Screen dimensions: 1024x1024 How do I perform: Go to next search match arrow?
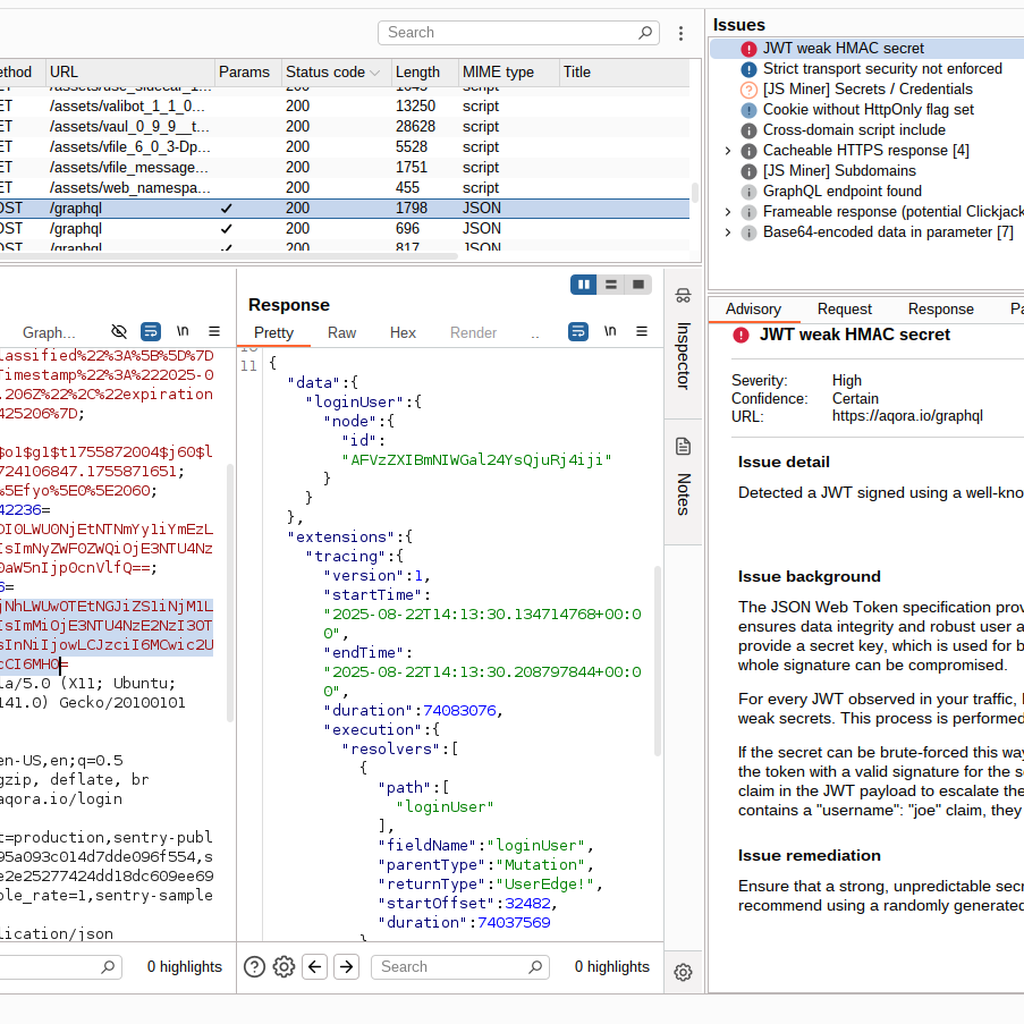tap(347, 967)
